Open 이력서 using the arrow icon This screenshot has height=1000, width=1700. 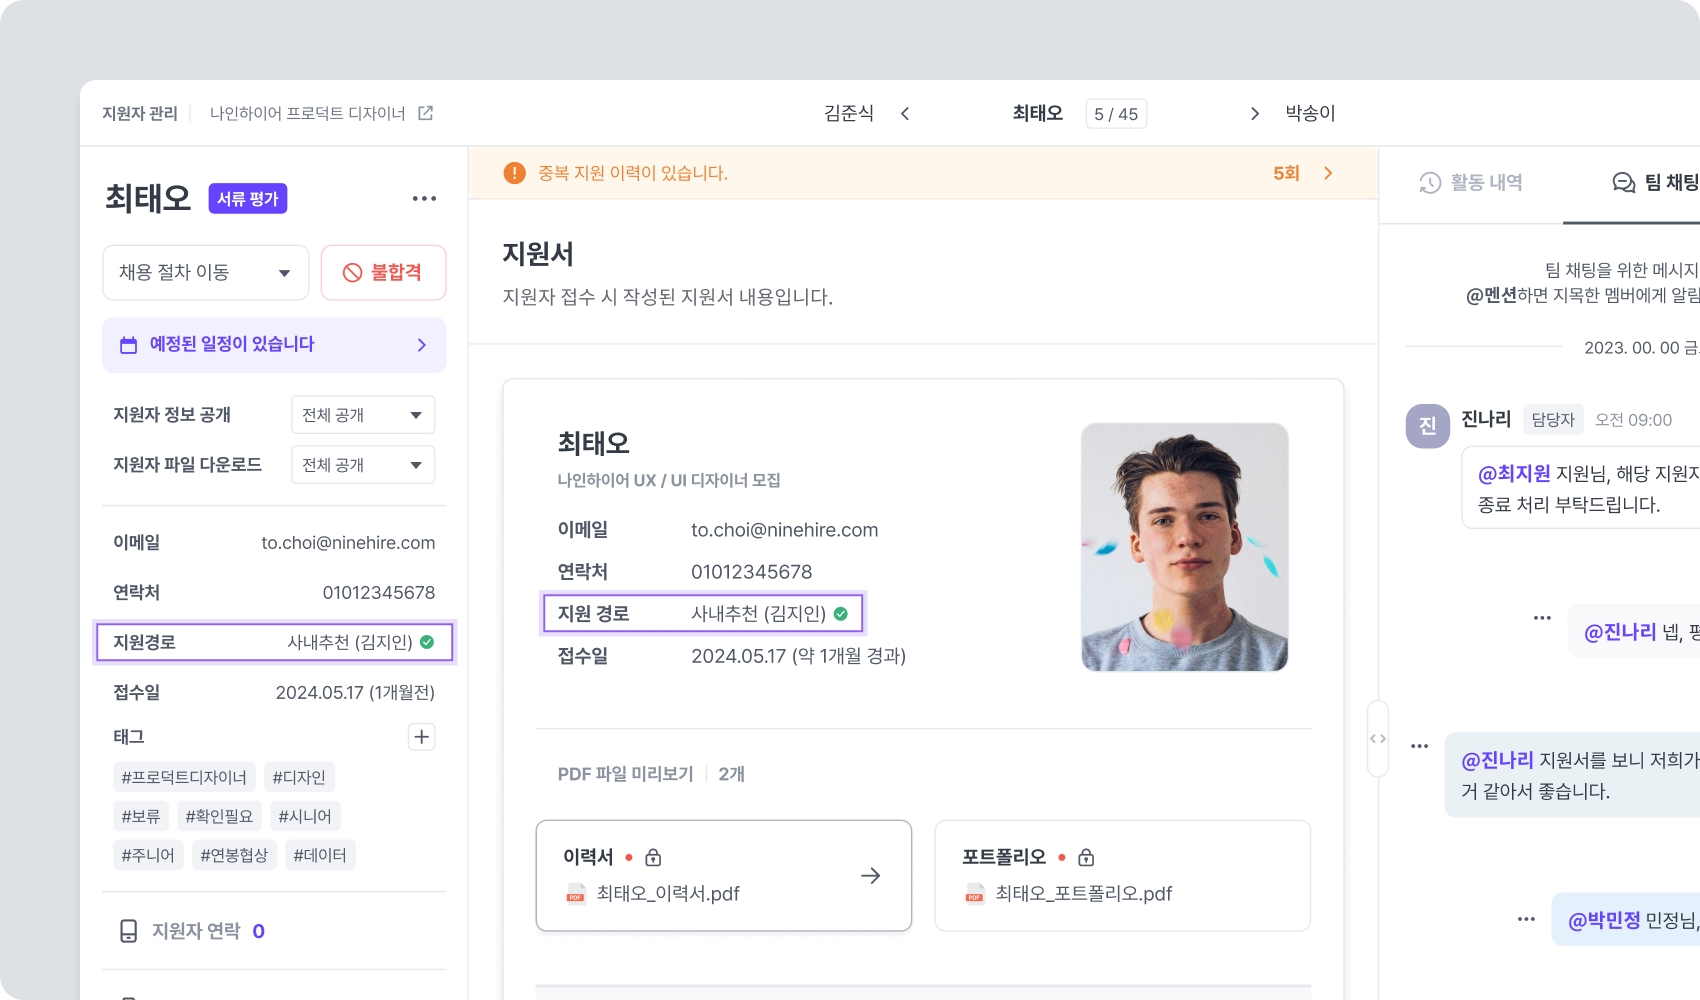pos(871,876)
